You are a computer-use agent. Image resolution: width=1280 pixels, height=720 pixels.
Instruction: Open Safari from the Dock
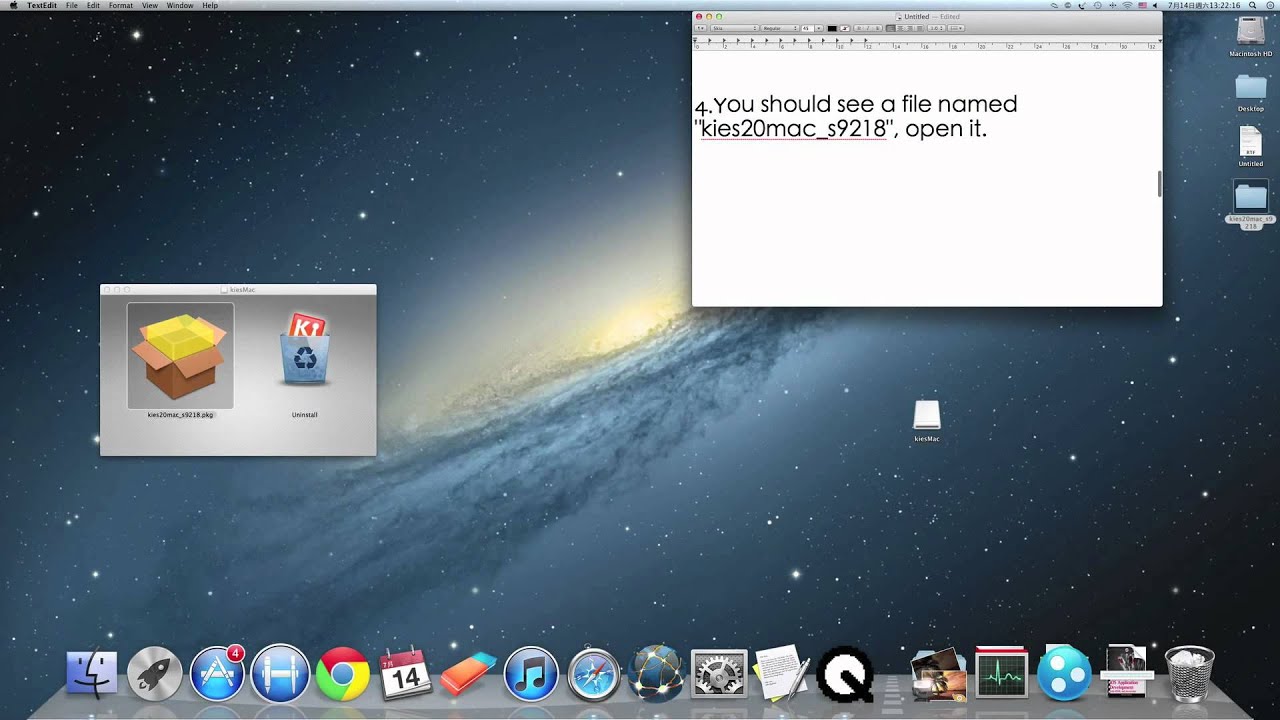pos(593,673)
